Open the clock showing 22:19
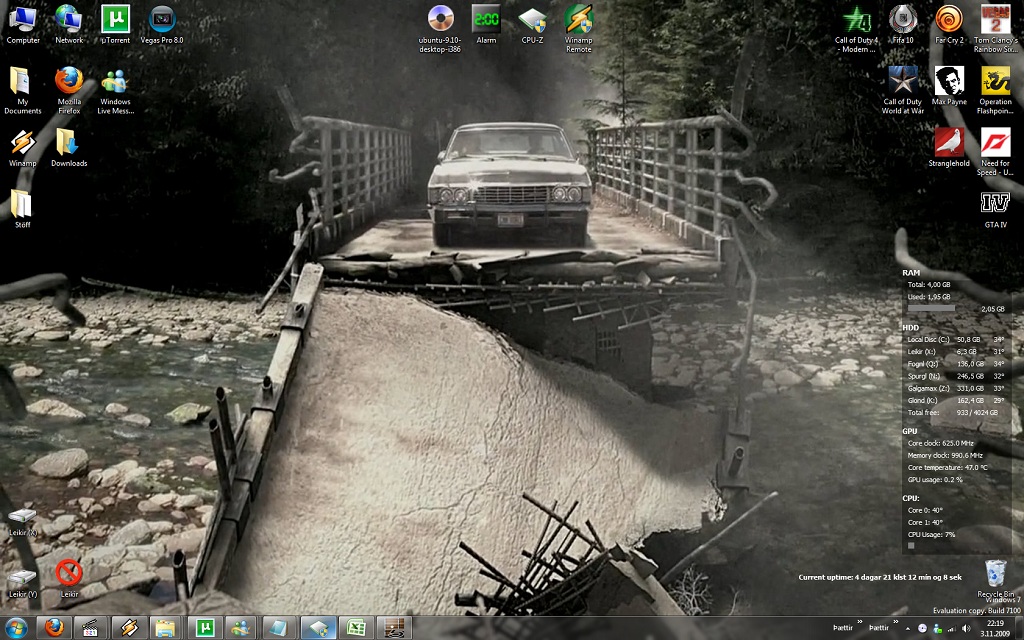 pyautogui.click(x=995, y=628)
